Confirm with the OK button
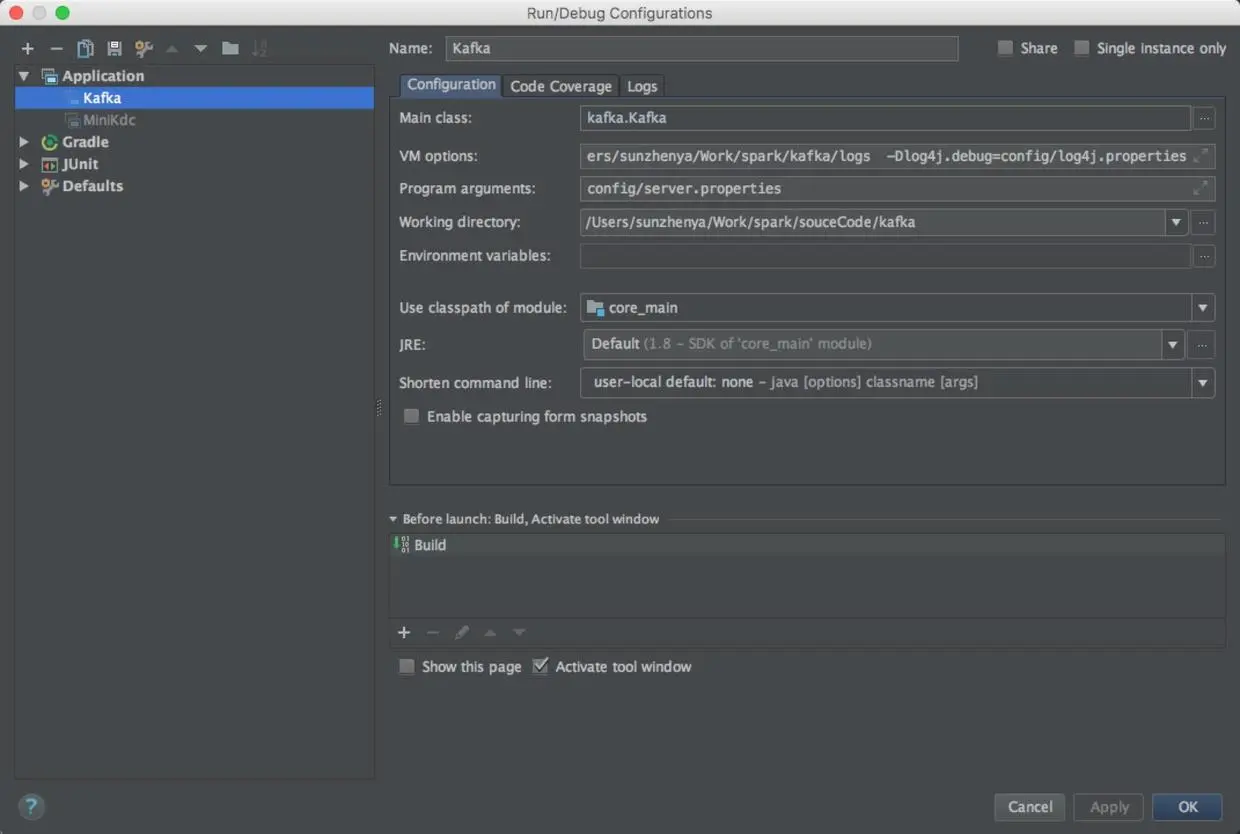1240x834 pixels. 1187,807
